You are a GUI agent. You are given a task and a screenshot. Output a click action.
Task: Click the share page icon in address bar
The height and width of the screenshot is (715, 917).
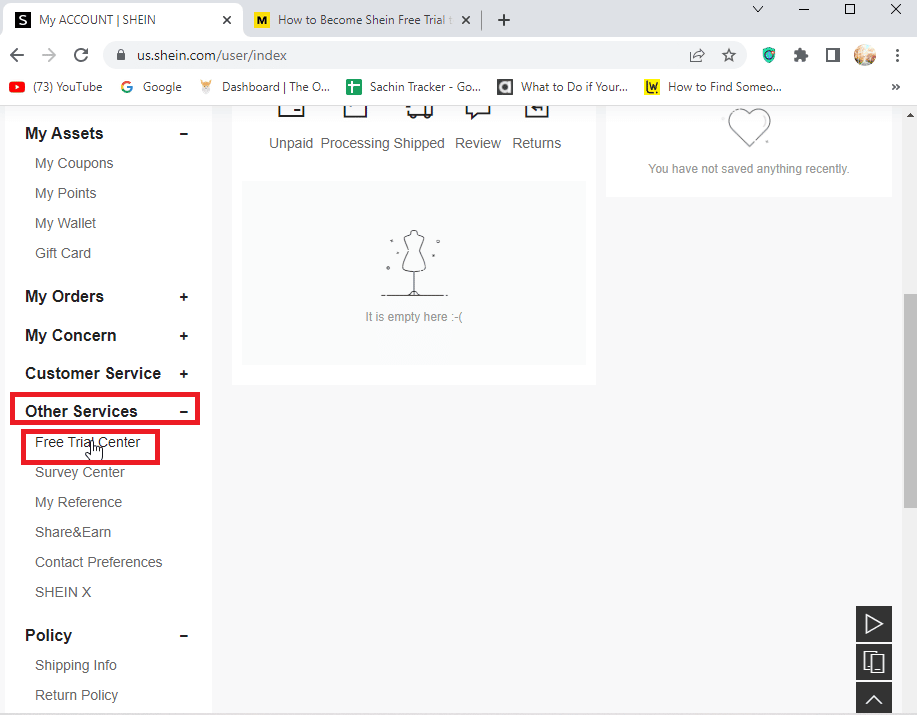(697, 56)
